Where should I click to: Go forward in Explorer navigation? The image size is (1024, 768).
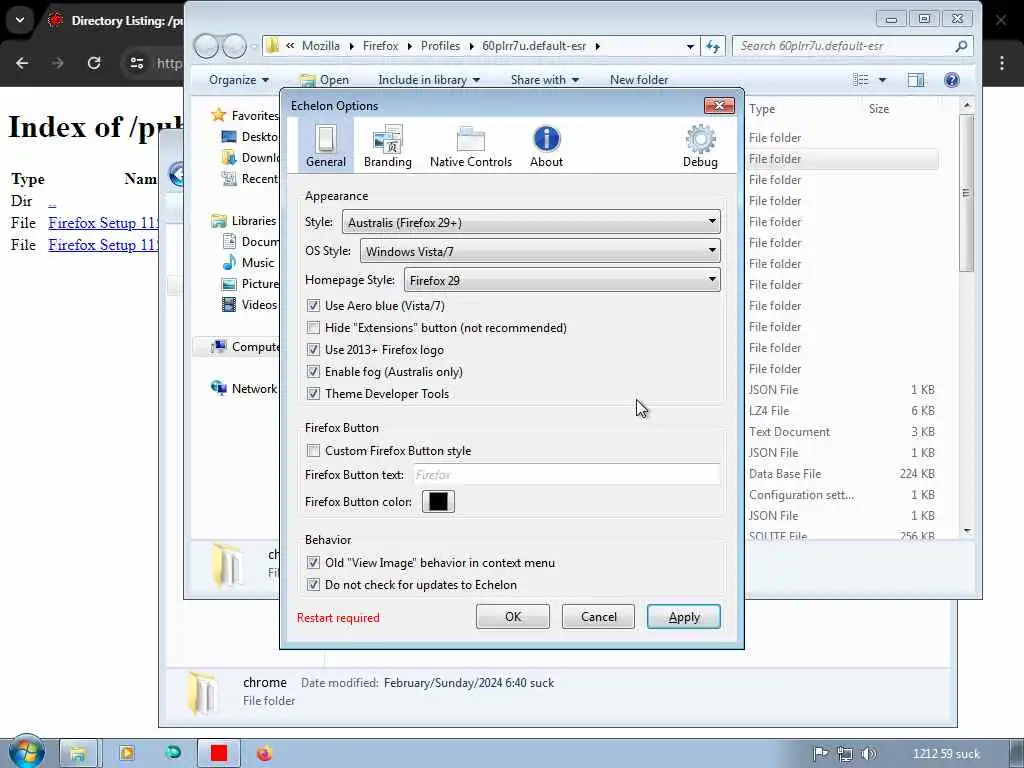(234, 46)
